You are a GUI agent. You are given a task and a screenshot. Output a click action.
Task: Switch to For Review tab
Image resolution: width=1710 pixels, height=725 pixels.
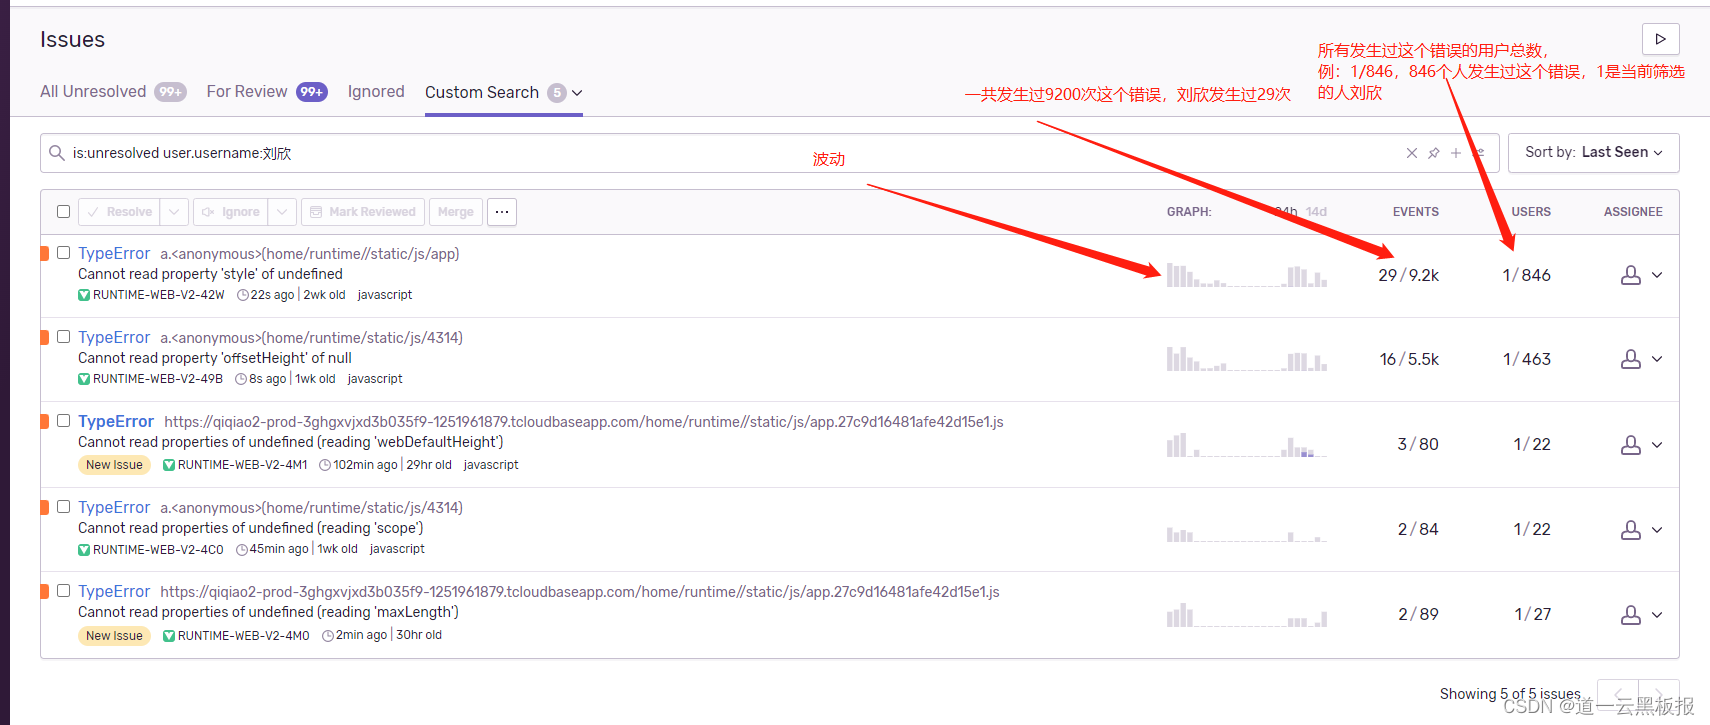tap(267, 92)
